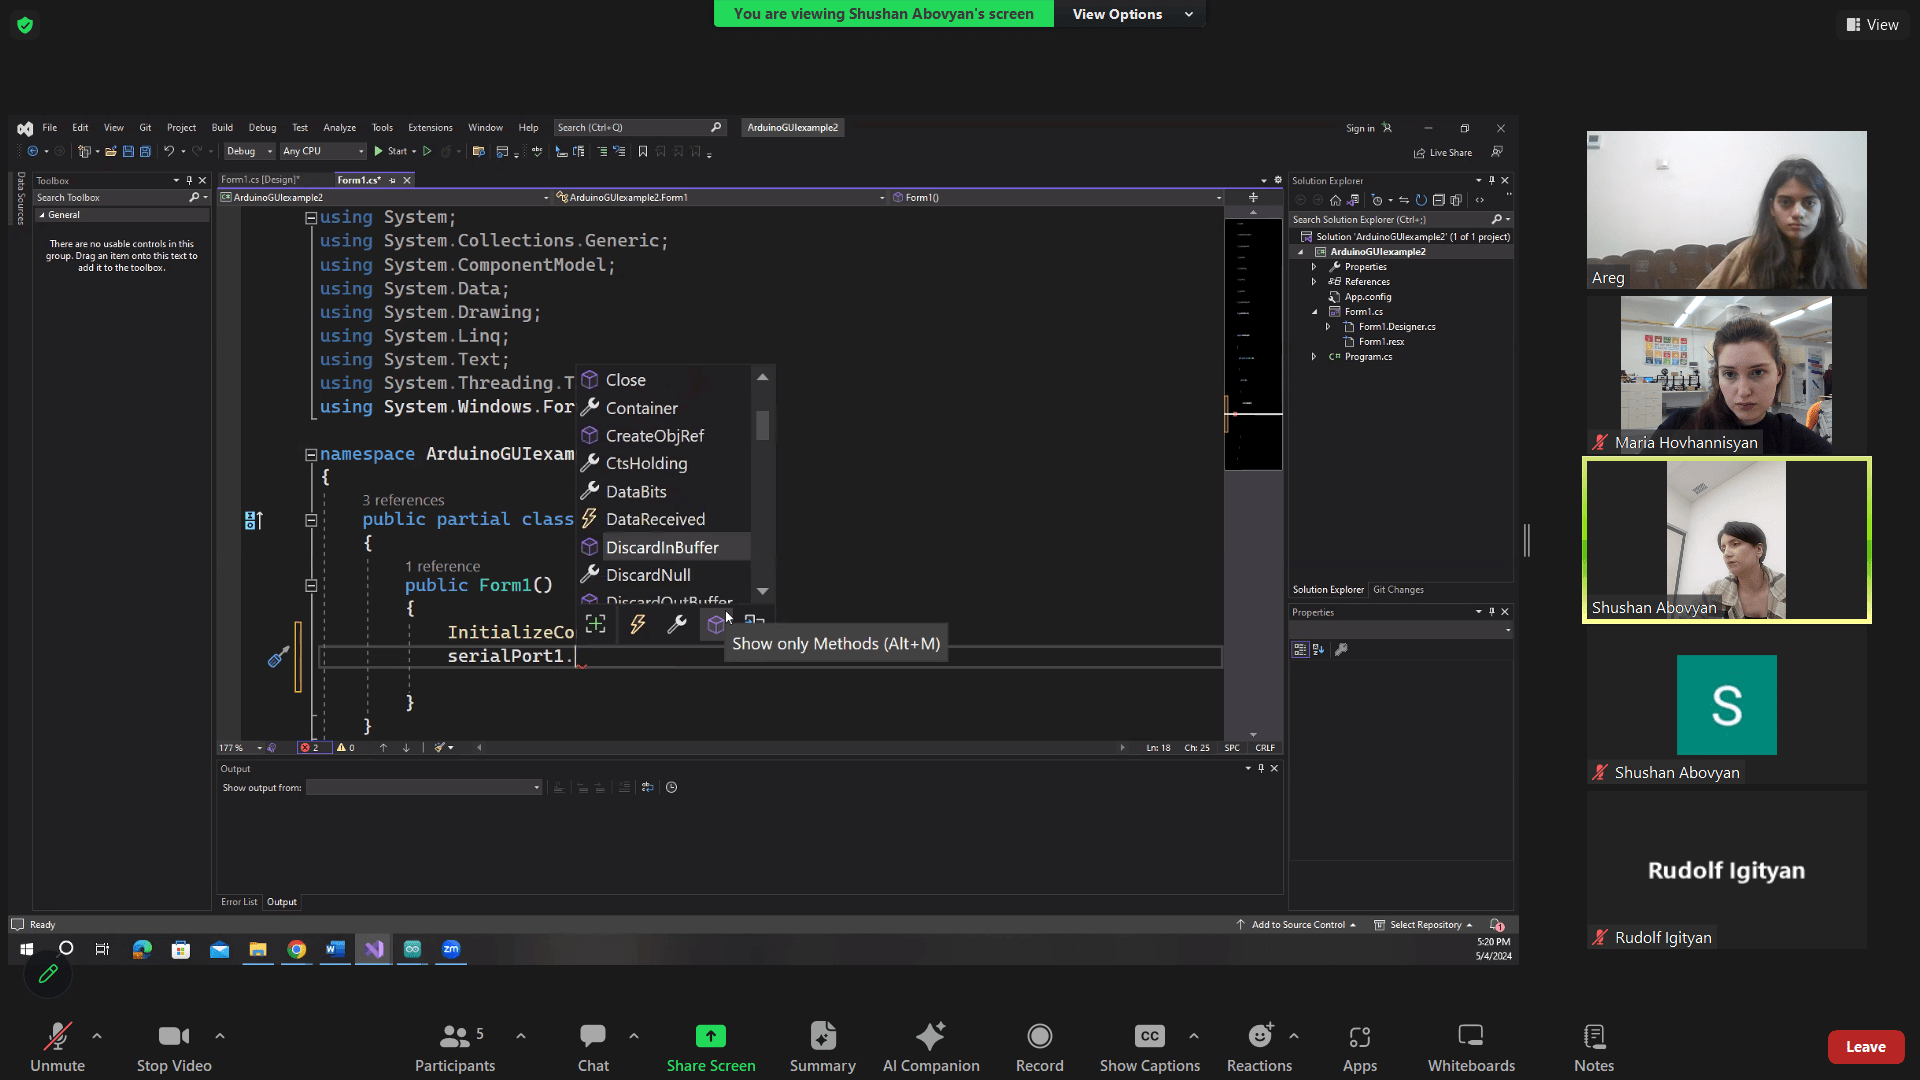1920x1080 pixels.
Task: Open Zoom Reactions
Action: [1260, 1047]
